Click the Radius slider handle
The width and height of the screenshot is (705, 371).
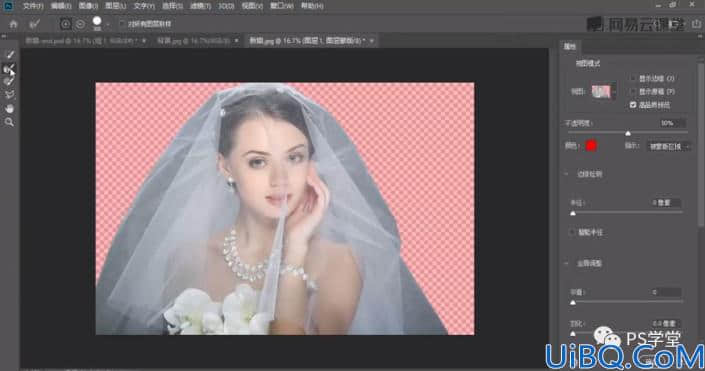pyautogui.click(x=573, y=213)
